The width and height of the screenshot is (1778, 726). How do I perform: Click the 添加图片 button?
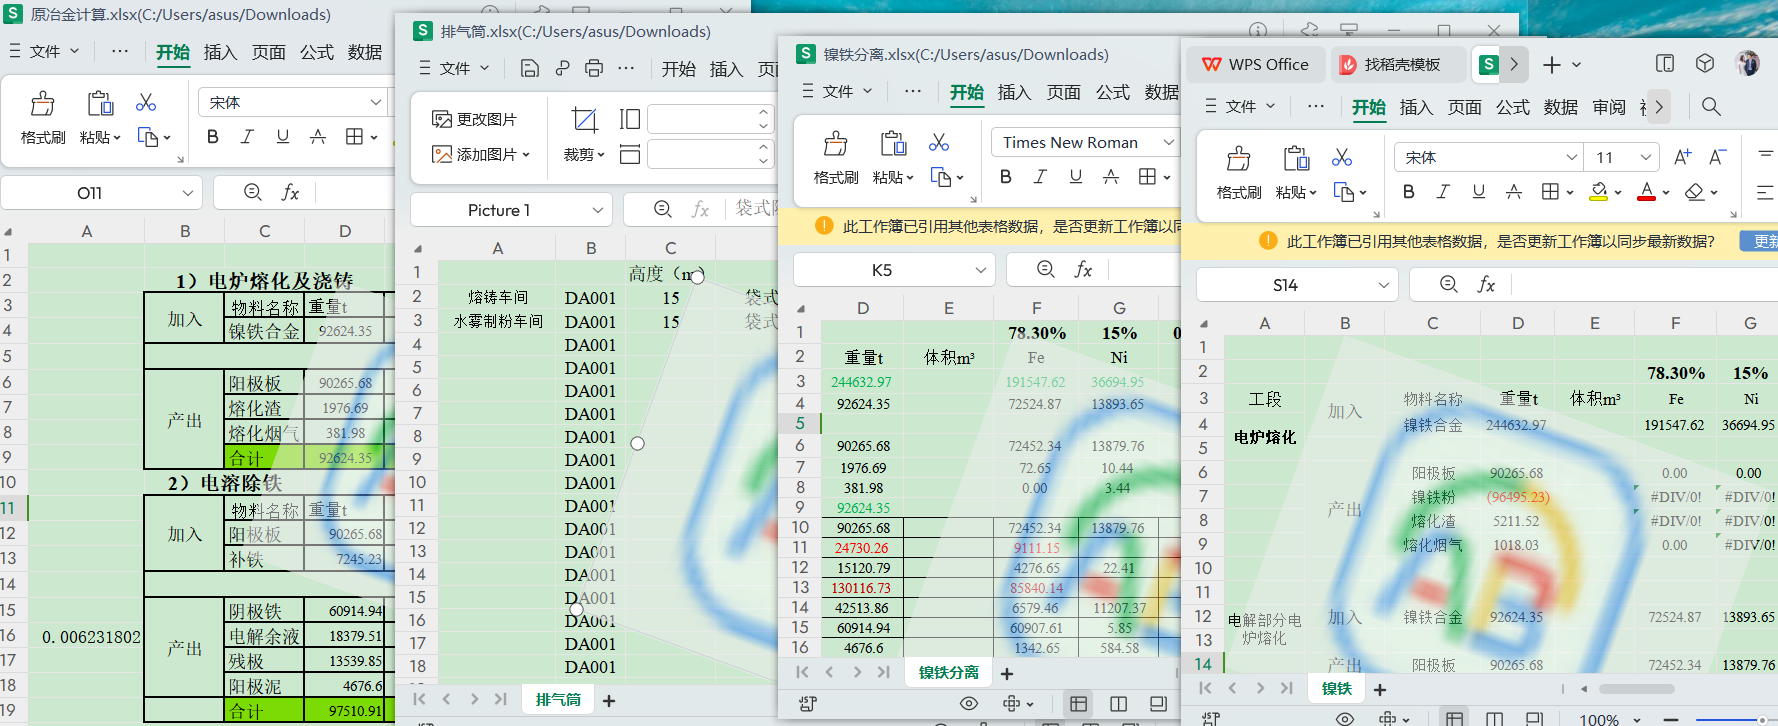[480, 154]
